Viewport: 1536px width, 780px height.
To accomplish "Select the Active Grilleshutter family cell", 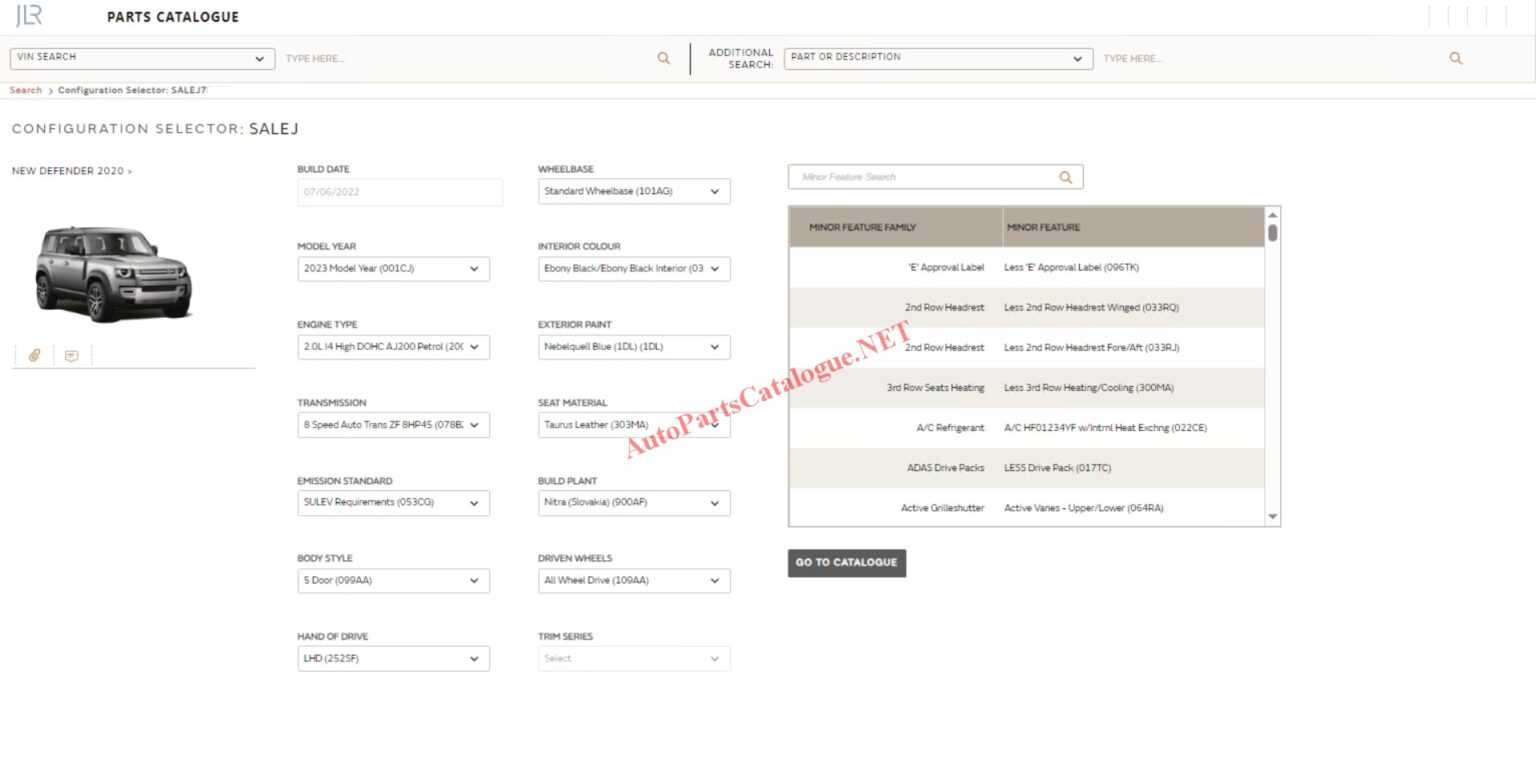I will pyautogui.click(x=943, y=508).
